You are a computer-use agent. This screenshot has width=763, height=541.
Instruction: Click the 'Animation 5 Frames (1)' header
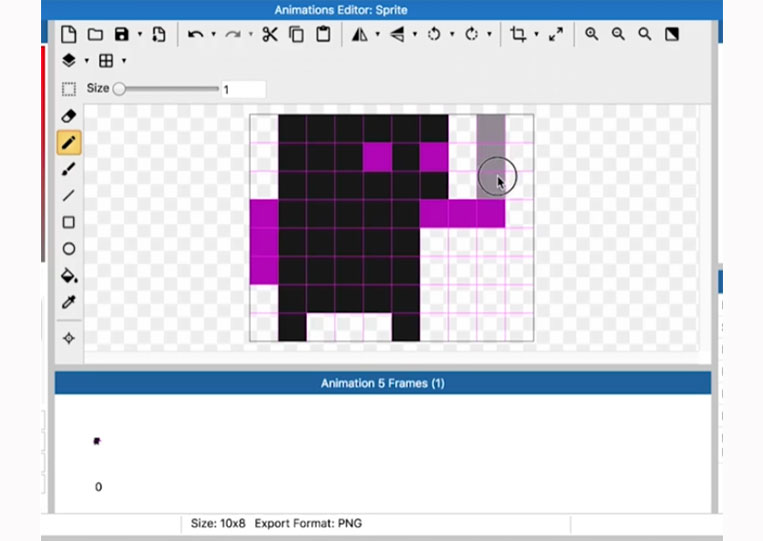tap(382, 383)
